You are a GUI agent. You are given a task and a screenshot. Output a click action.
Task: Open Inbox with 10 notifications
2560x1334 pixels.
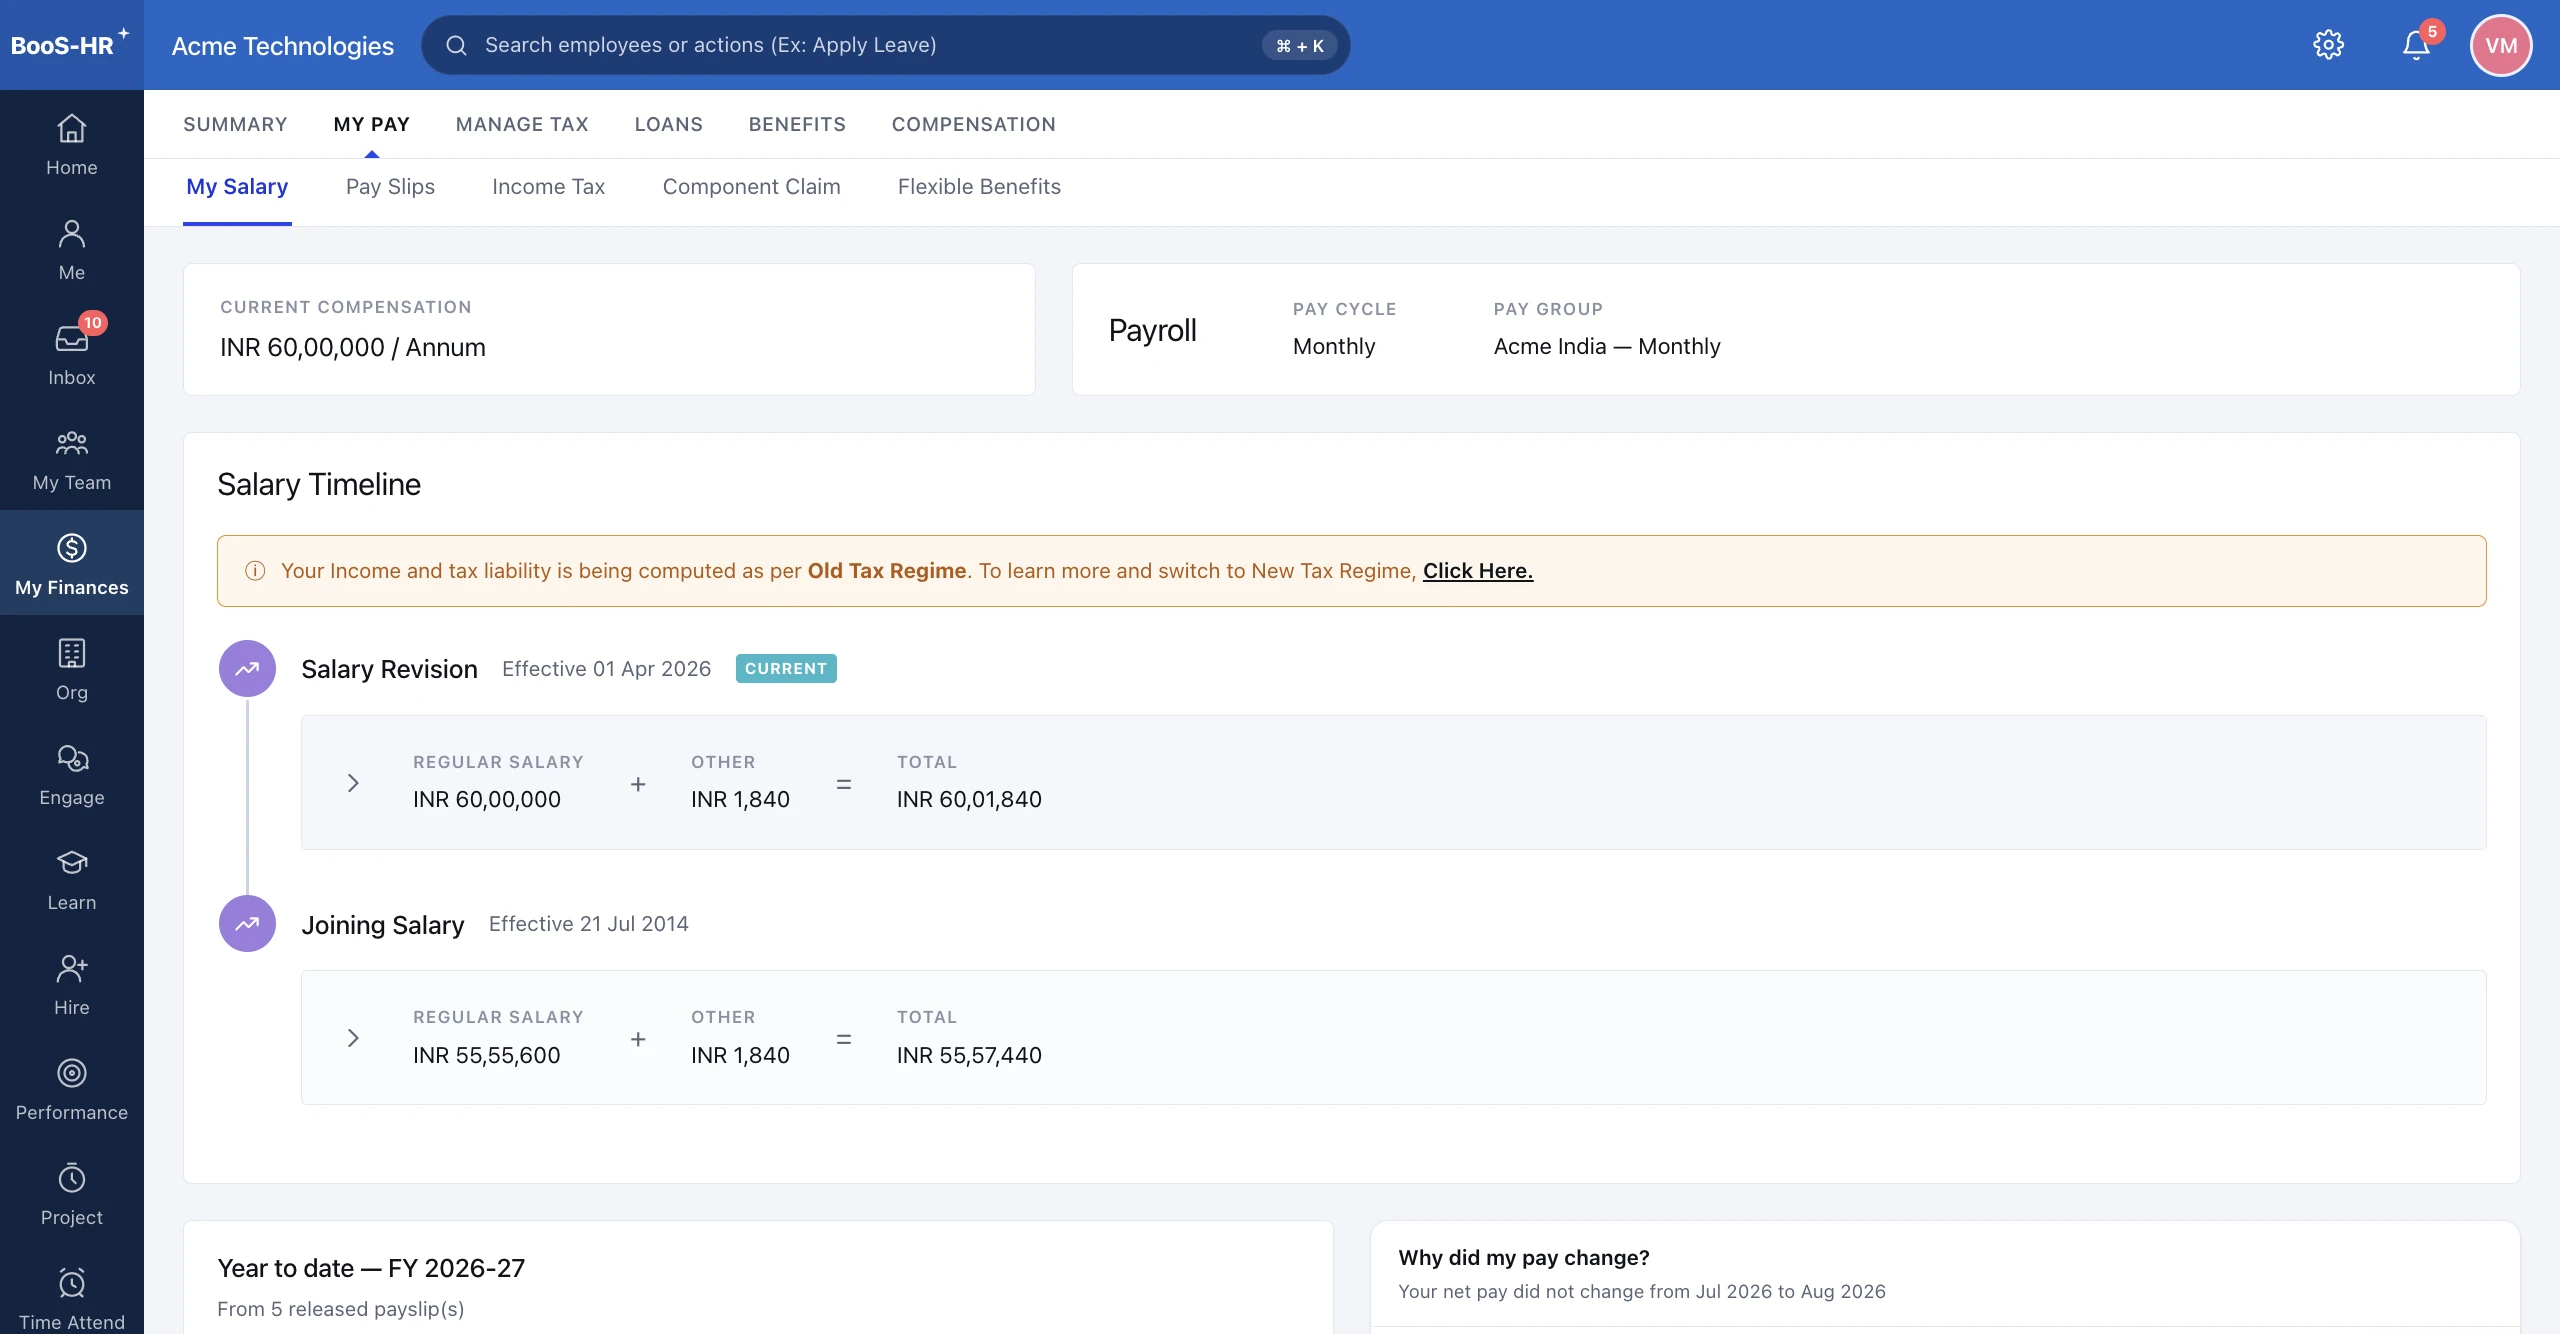(71, 355)
